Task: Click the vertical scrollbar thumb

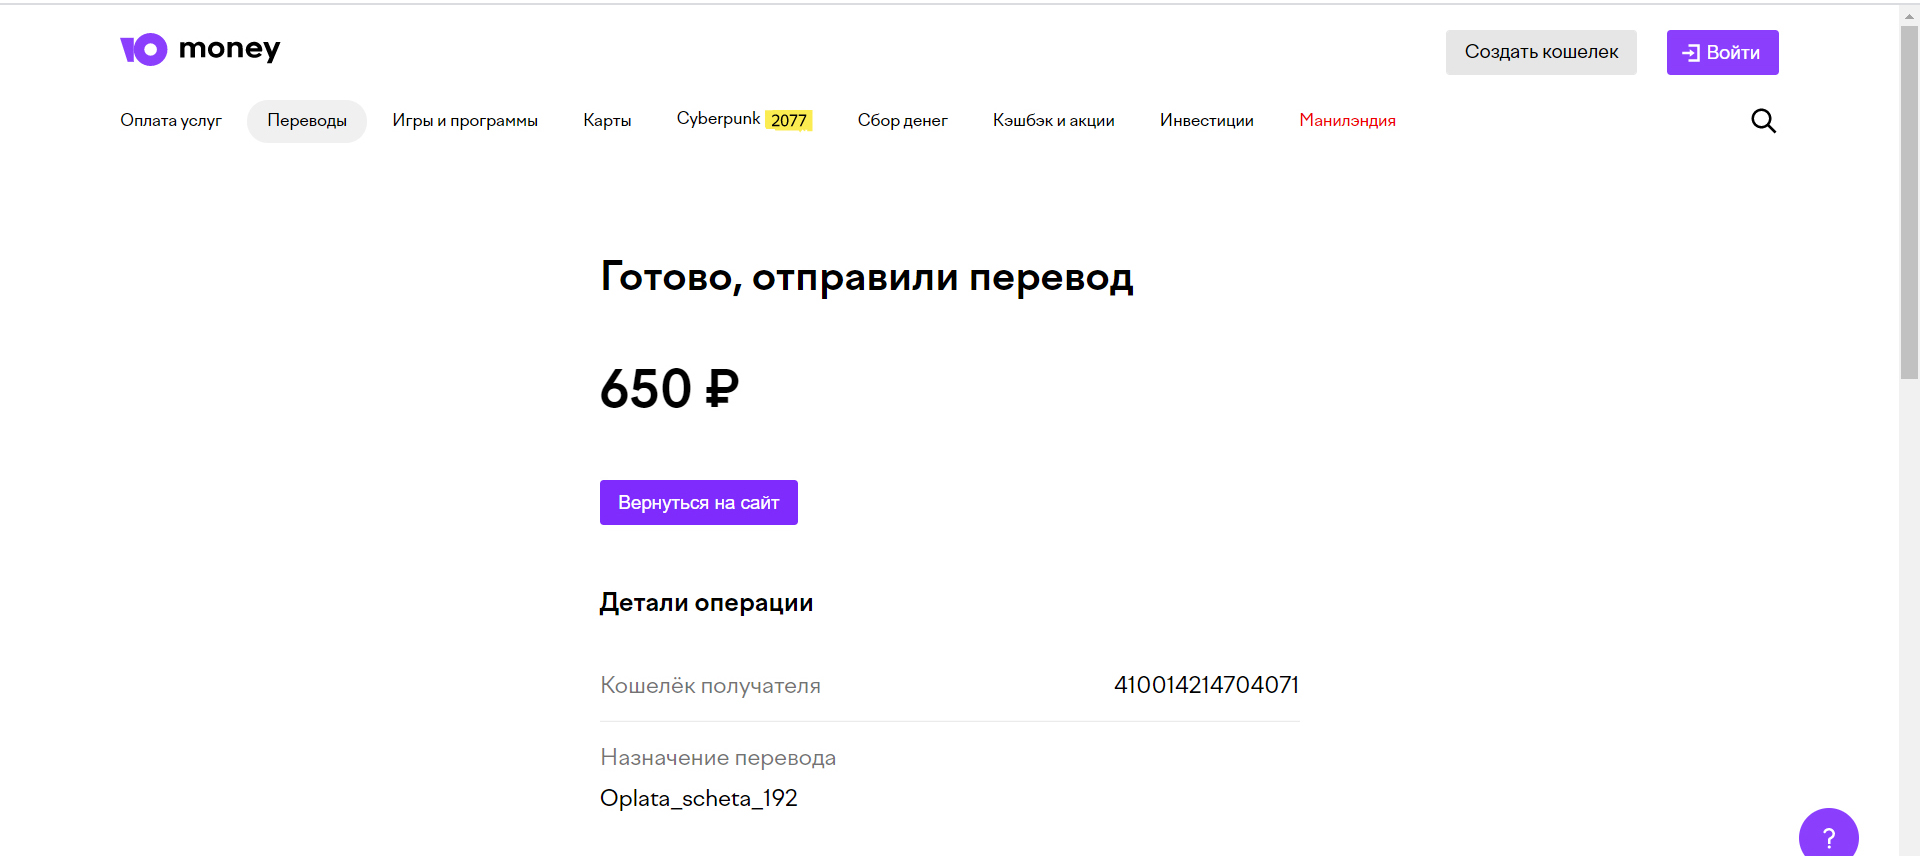Action: (1909, 203)
